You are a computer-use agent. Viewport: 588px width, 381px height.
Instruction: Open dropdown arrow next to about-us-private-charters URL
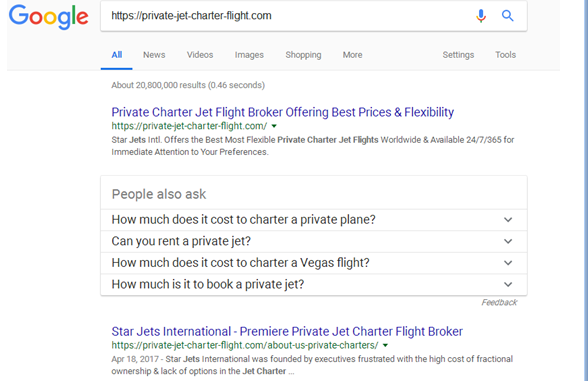(x=385, y=345)
